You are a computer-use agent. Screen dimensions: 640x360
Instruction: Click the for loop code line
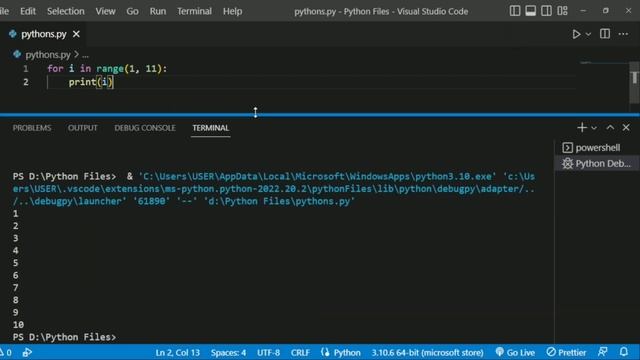click(x=107, y=69)
